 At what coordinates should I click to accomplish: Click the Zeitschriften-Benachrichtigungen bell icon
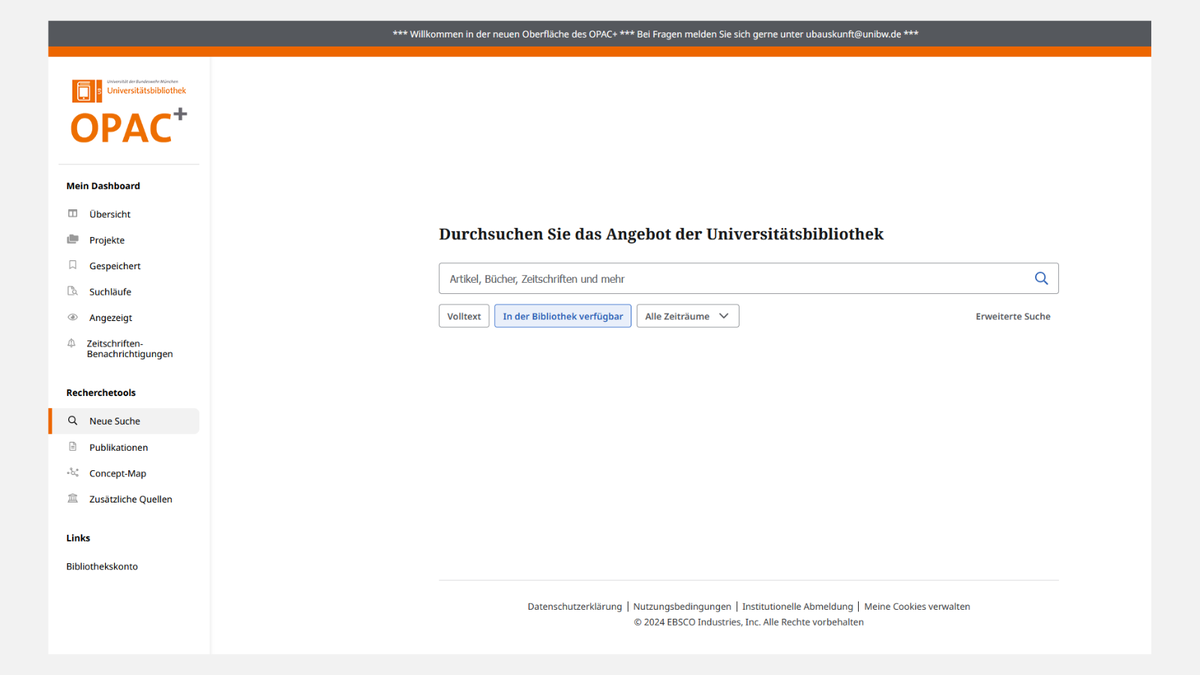71,343
